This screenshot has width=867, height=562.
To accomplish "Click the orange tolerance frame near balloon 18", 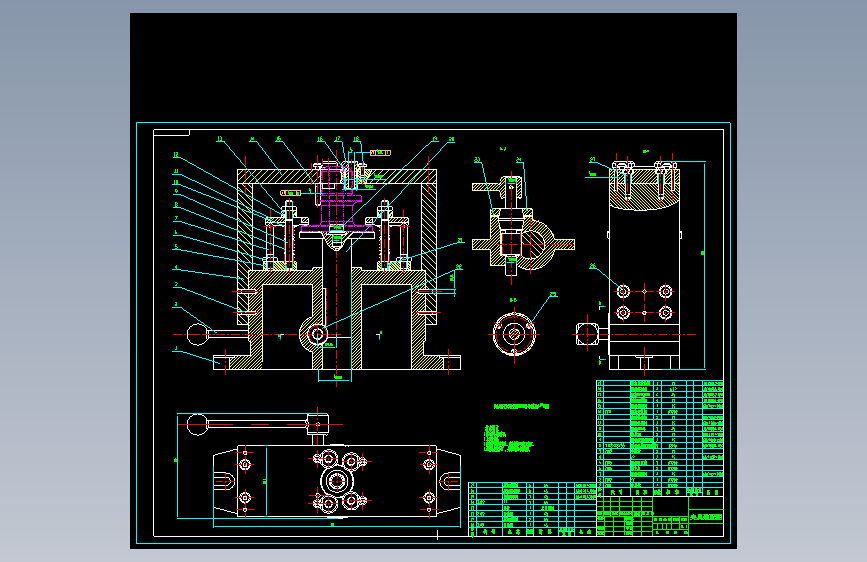I will tap(380, 153).
